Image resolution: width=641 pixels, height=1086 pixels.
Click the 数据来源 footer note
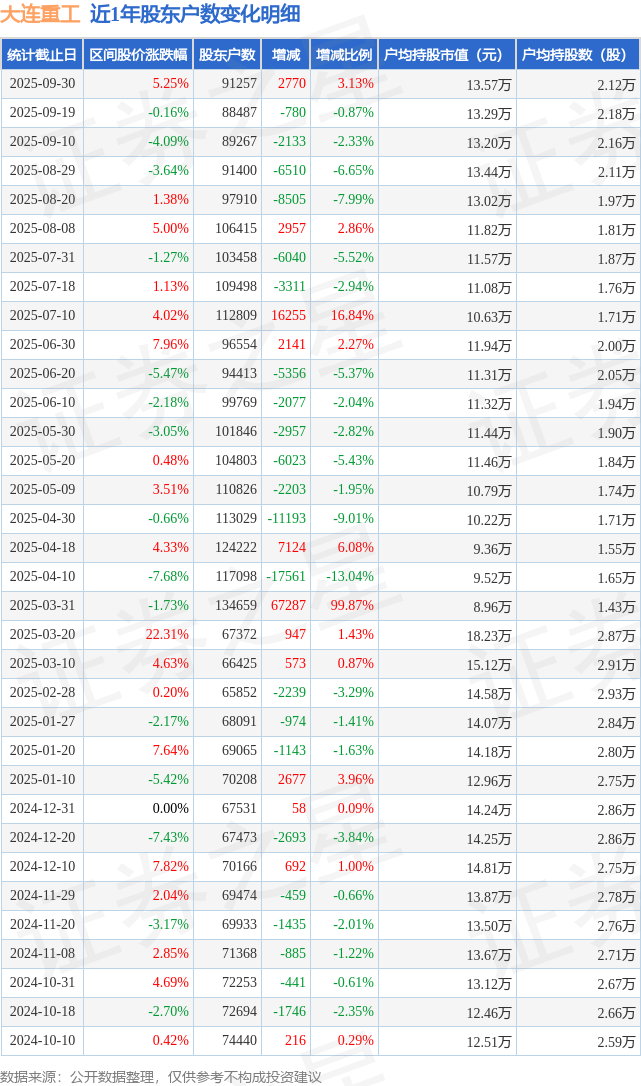(x=161, y=1076)
